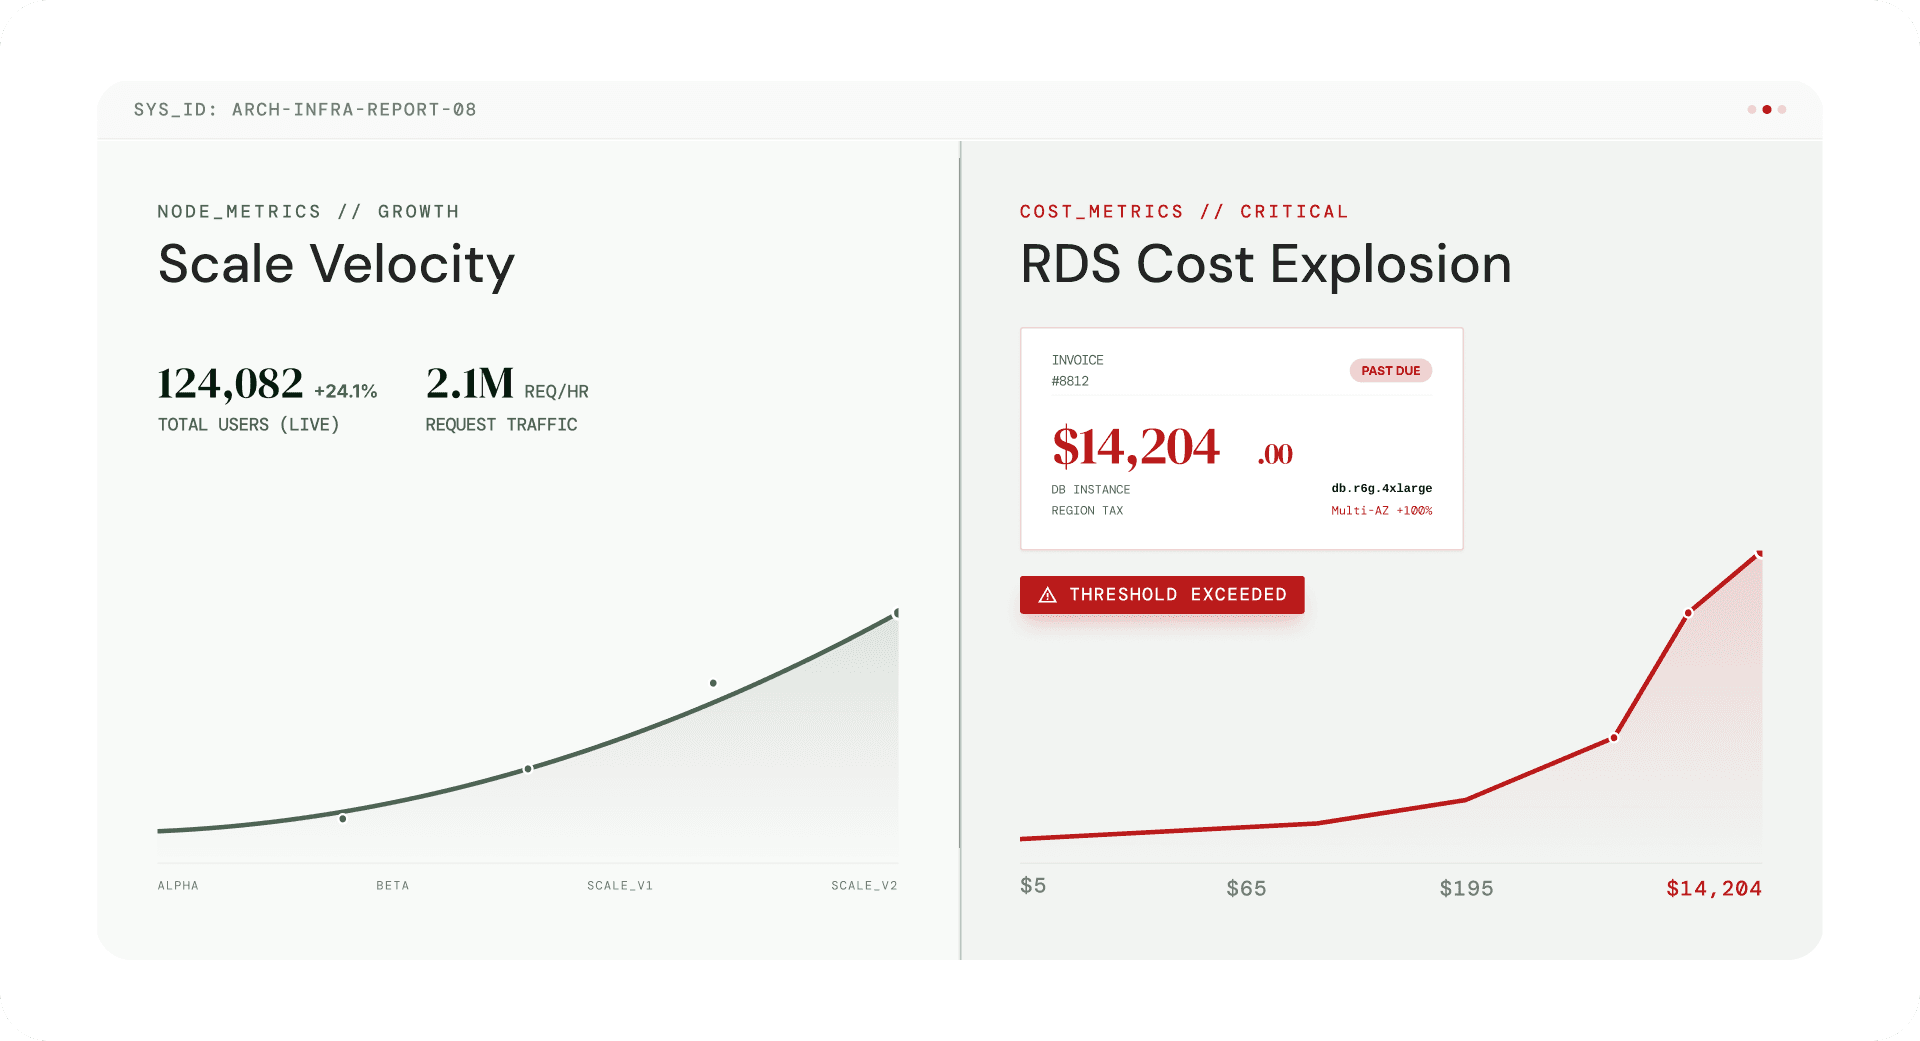1920x1041 pixels.
Task: Click the $65 cost axis label
Action: click(x=1246, y=888)
